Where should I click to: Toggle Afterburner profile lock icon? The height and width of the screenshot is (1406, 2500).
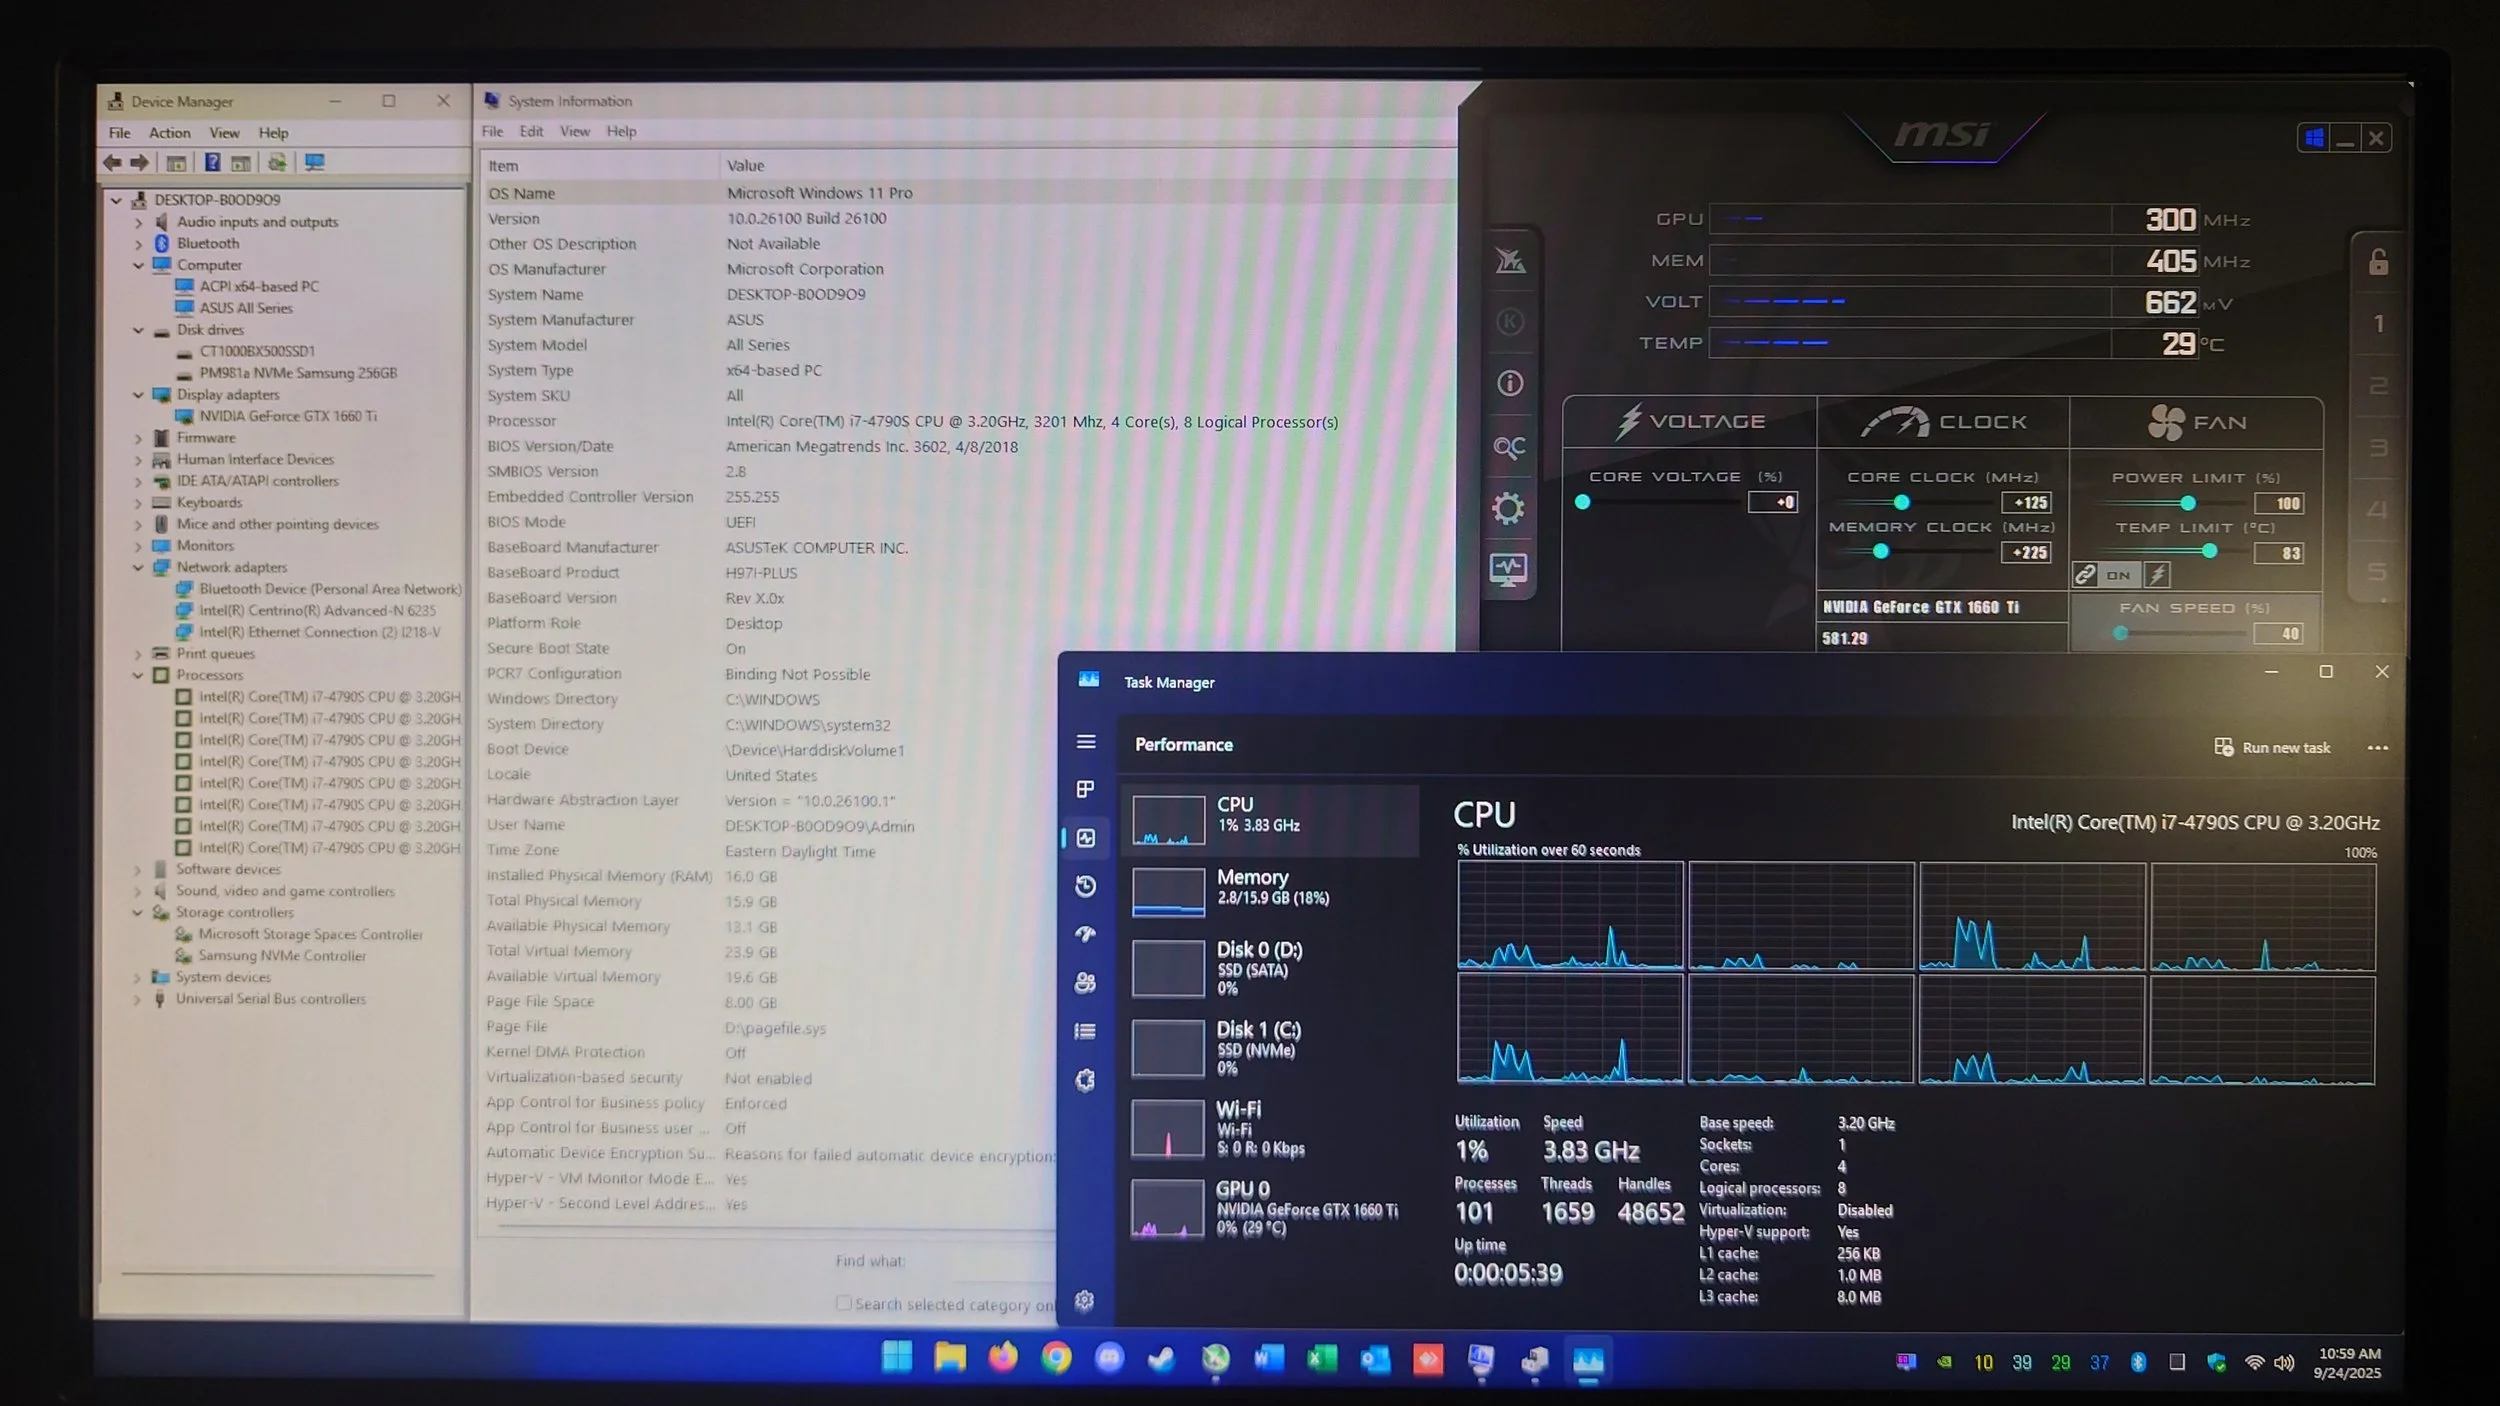click(2378, 263)
